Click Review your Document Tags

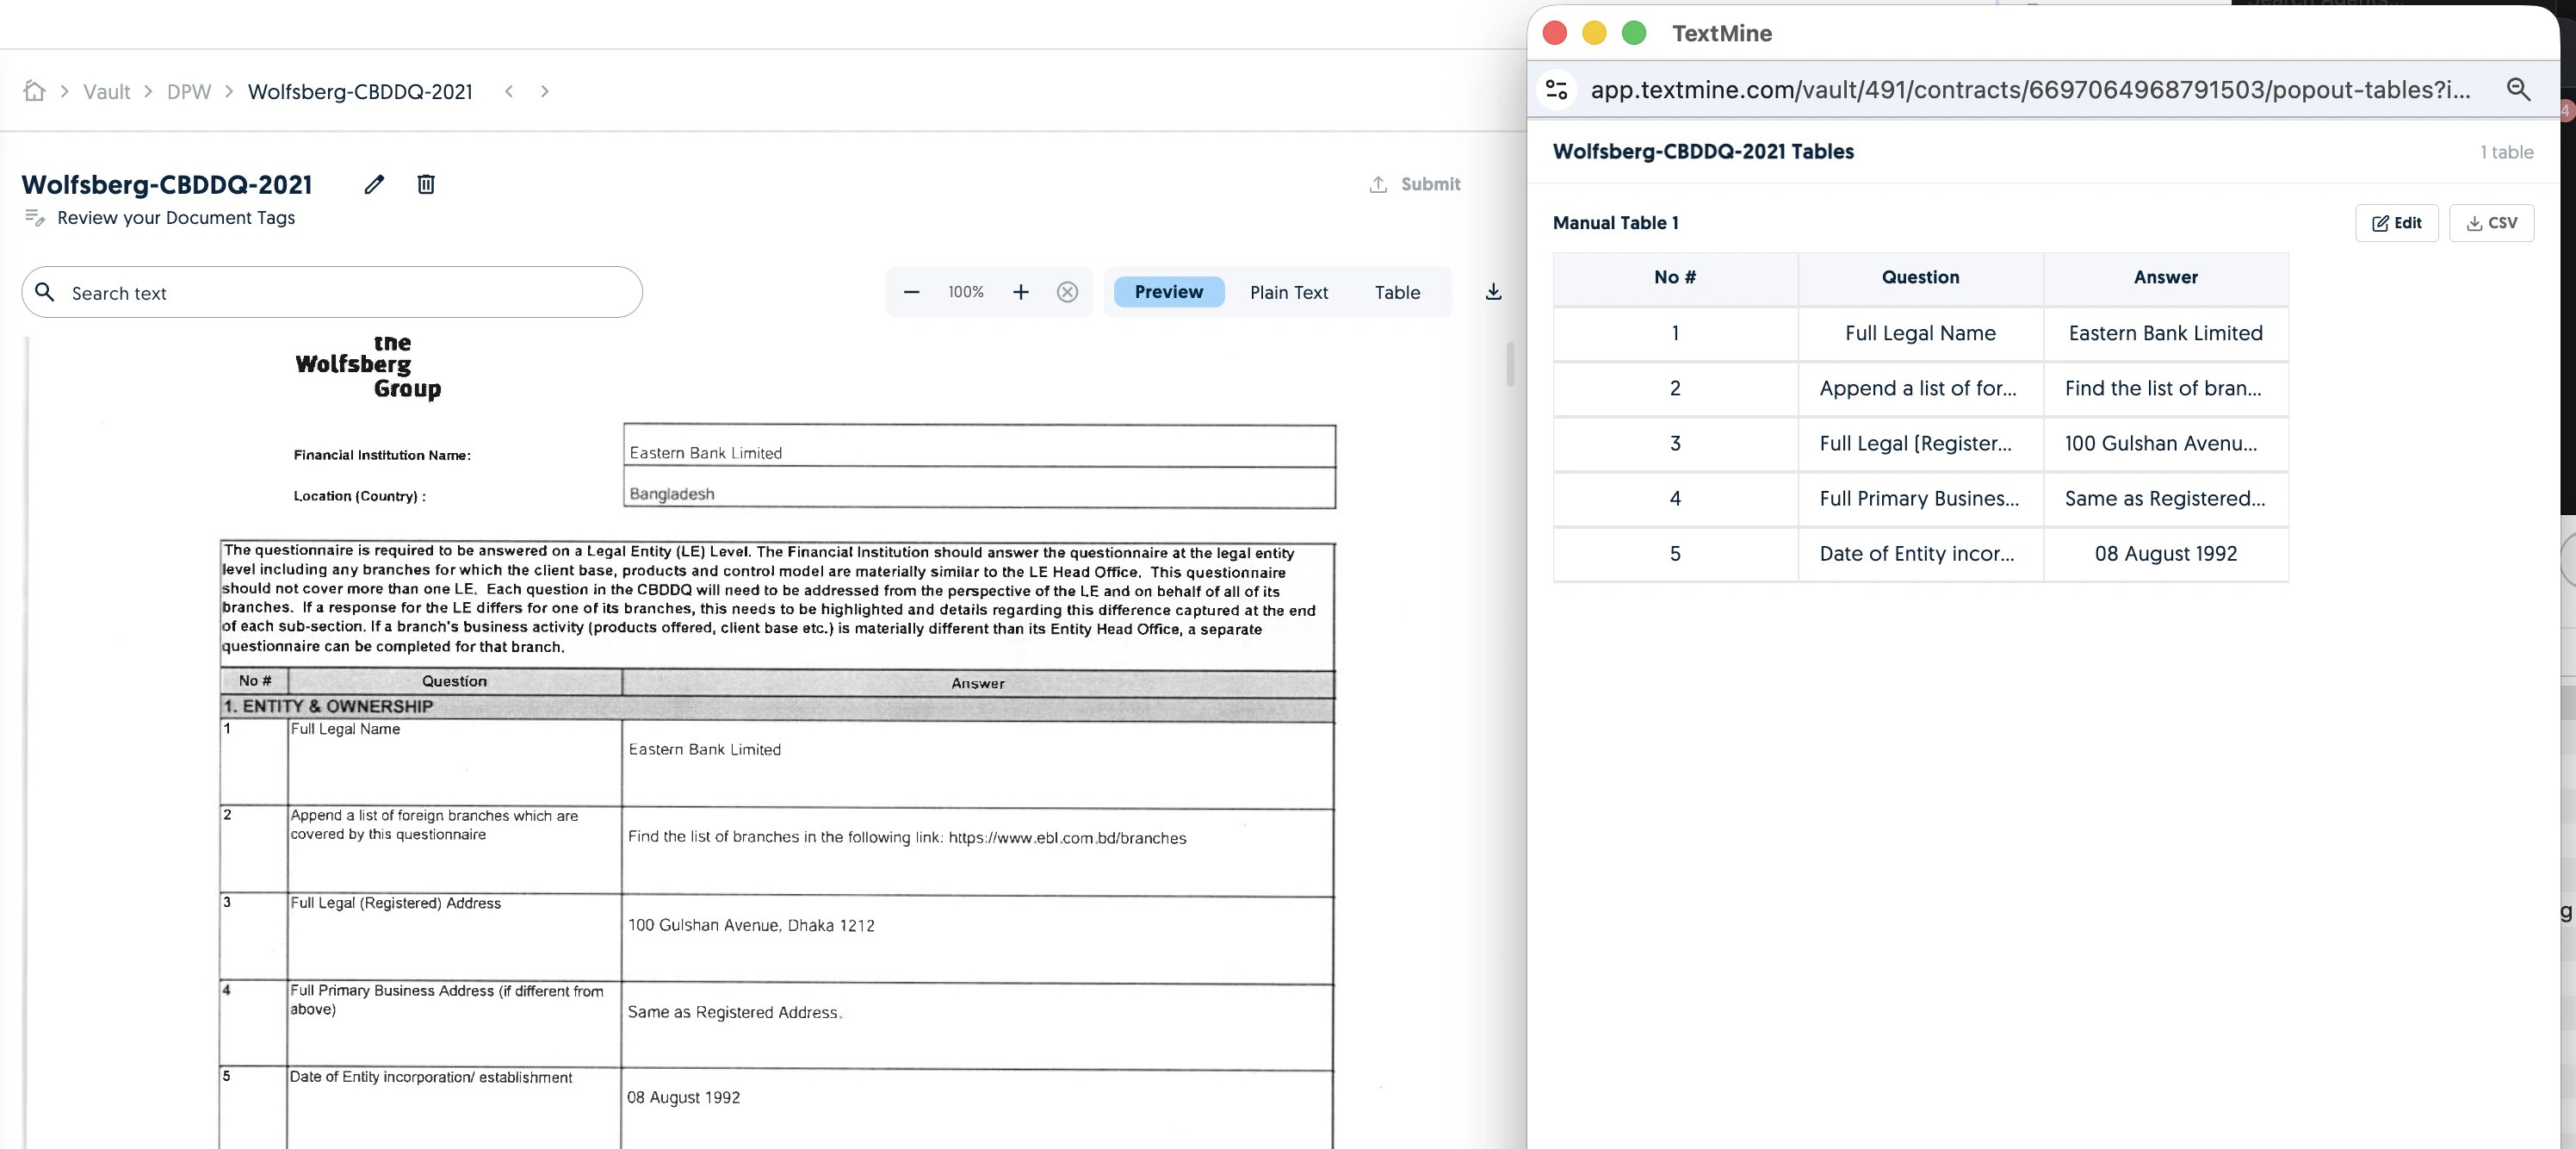(176, 218)
